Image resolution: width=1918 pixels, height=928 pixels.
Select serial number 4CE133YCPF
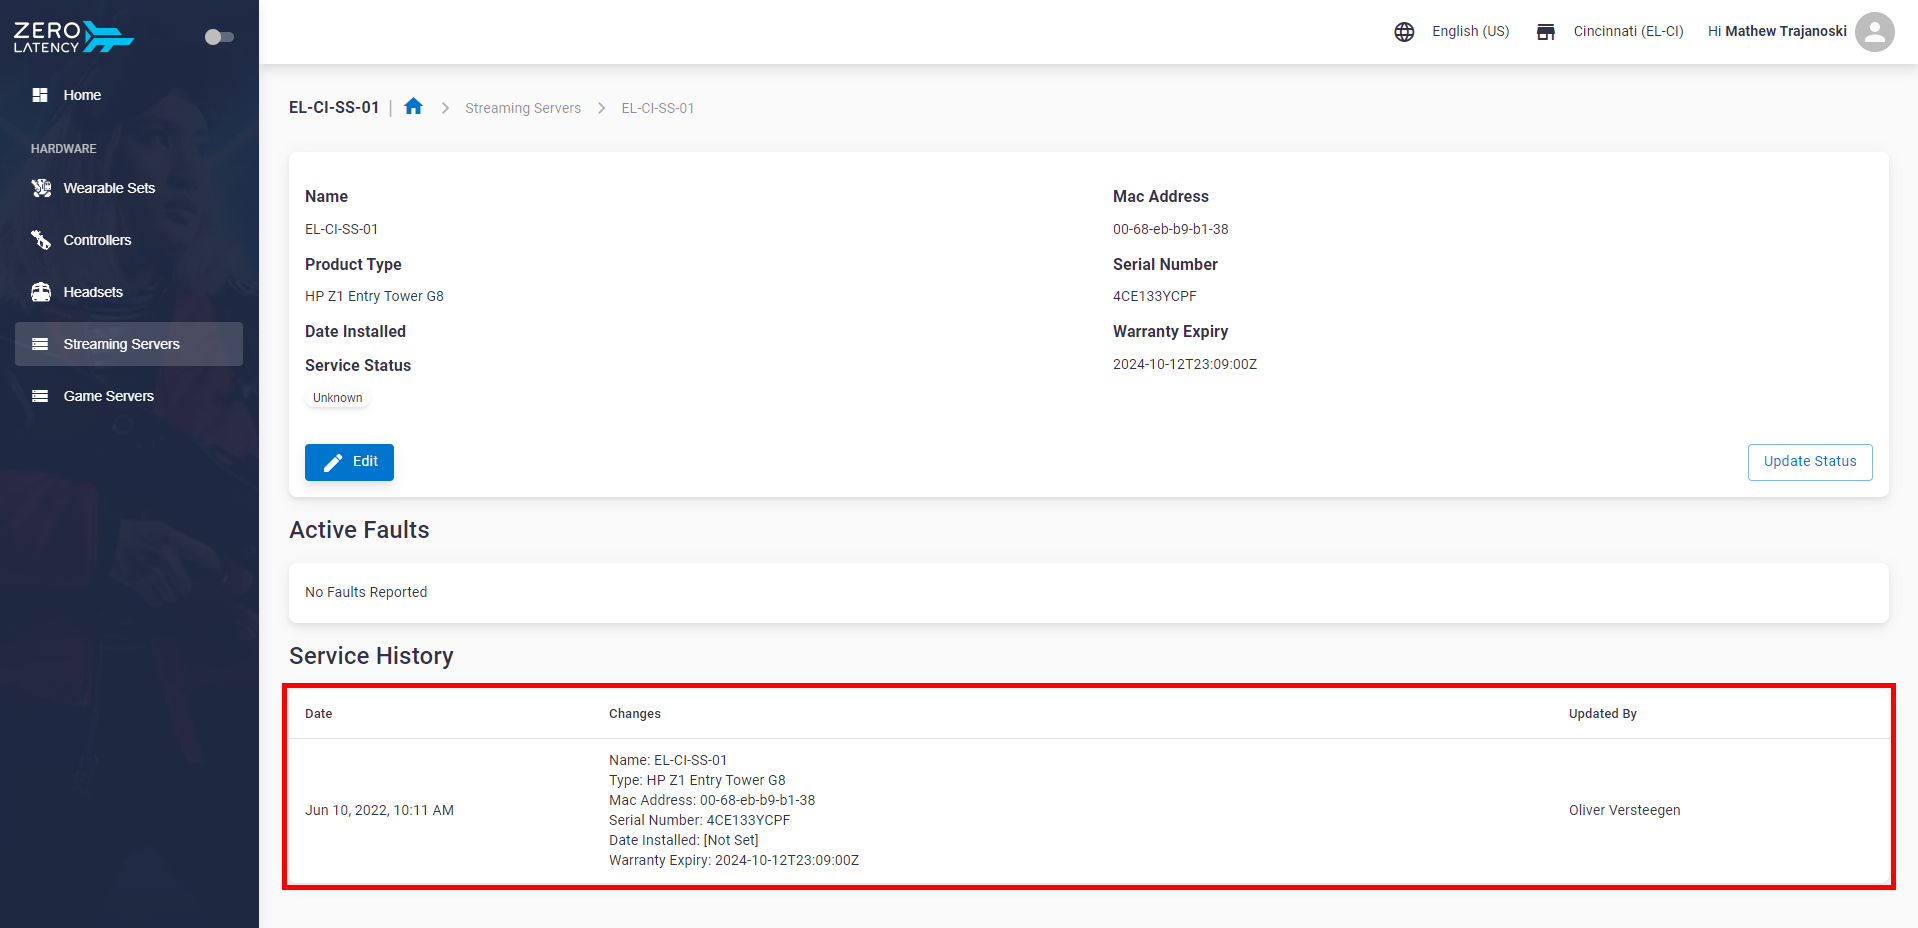tap(1154, 296)
